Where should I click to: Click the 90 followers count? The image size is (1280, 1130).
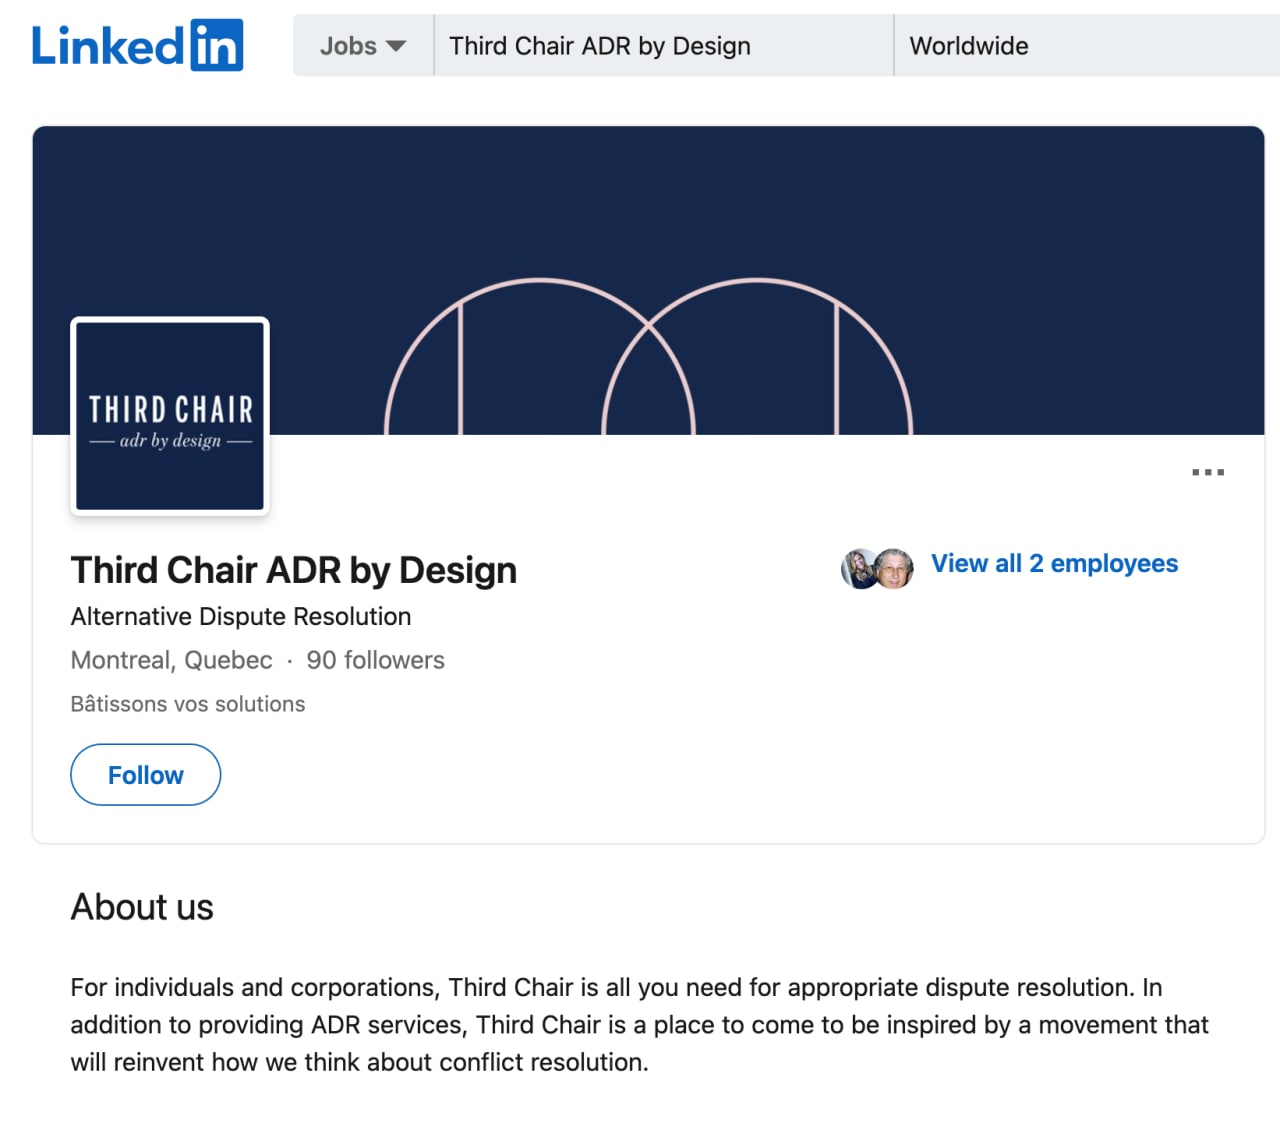point(375,660)
